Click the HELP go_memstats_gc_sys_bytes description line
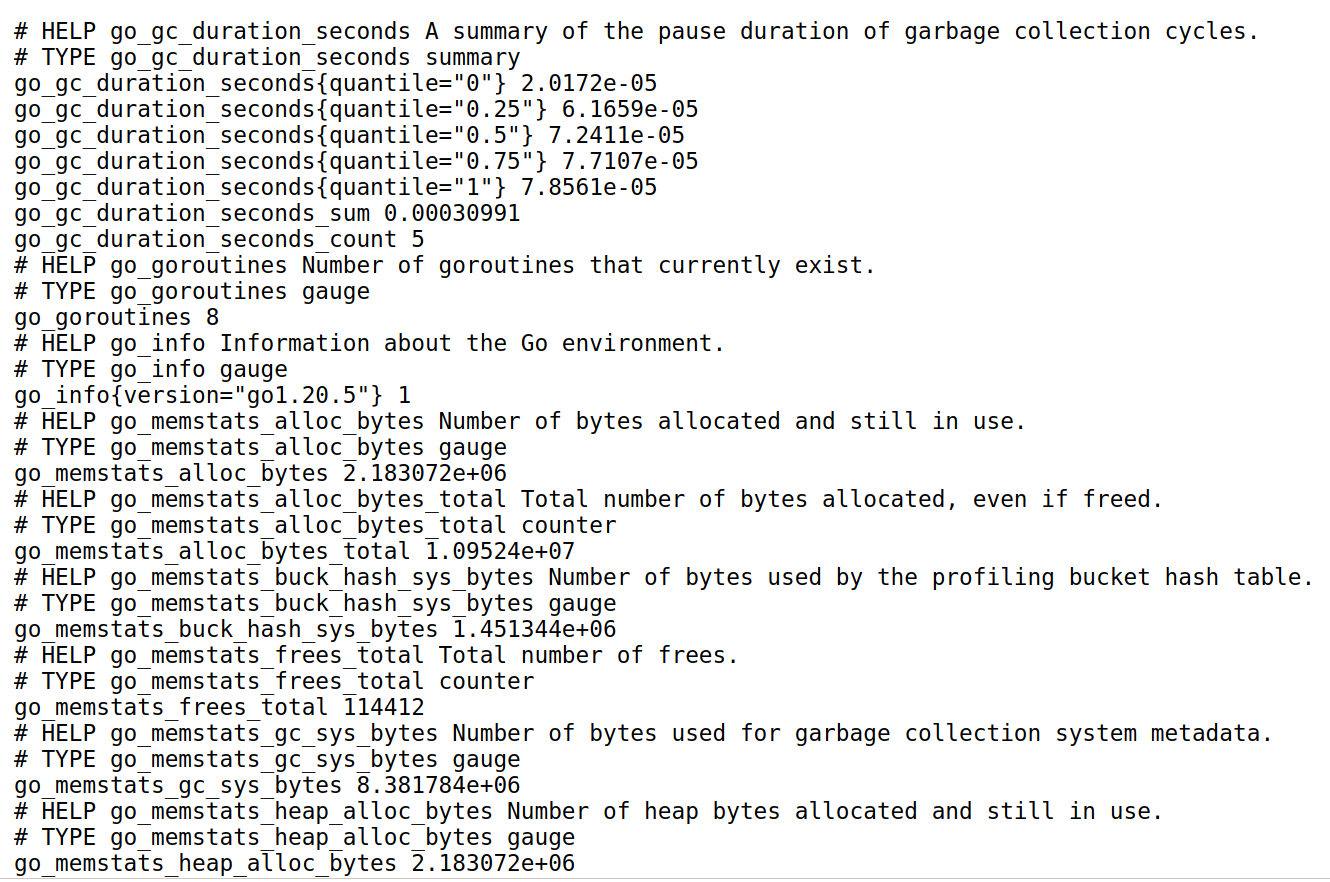This screenshot has width=1330, height=882. pyautogui.click(x=643, y=734)
